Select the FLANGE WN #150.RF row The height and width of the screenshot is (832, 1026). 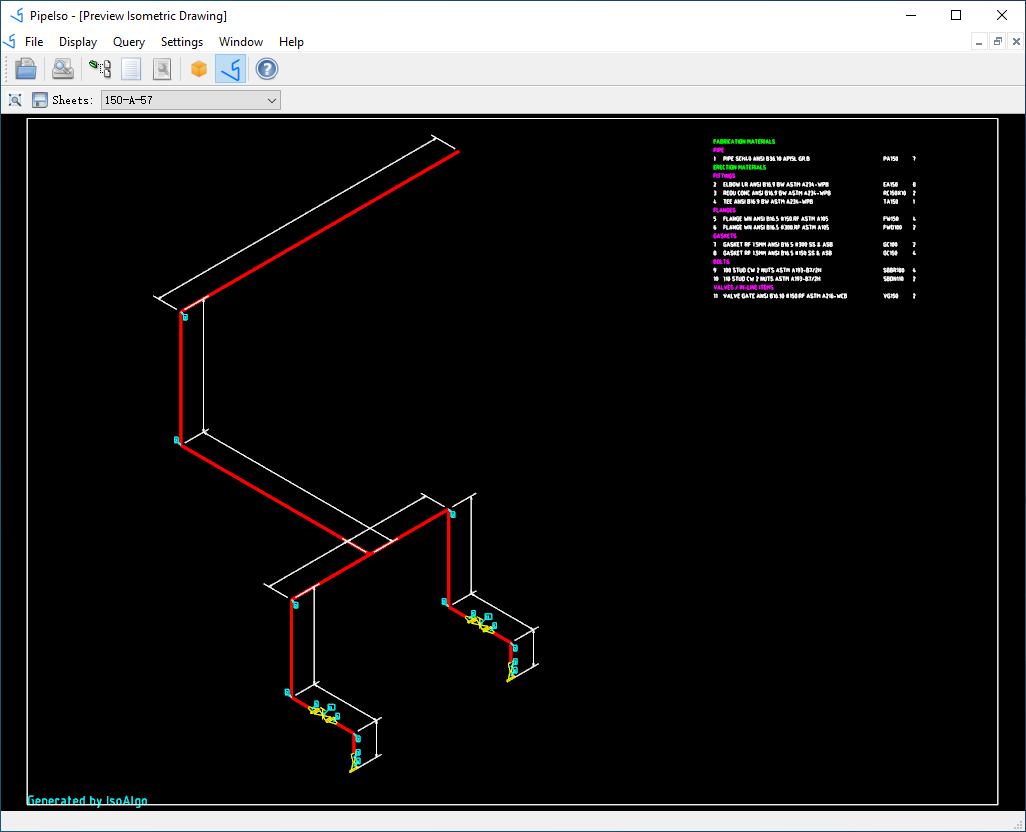coord(814,218)
